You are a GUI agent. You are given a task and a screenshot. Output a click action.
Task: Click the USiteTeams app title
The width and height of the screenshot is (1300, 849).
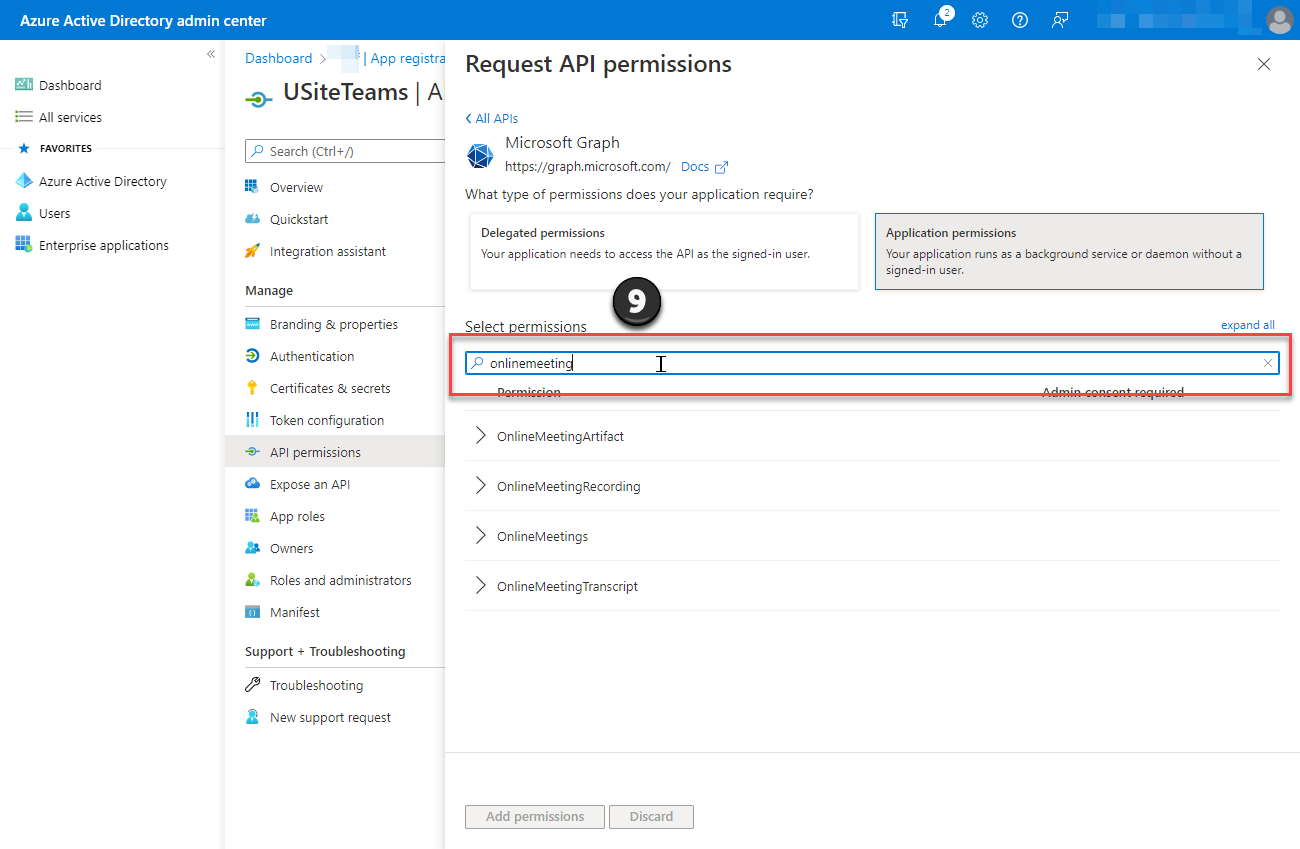tap(346, 92)
